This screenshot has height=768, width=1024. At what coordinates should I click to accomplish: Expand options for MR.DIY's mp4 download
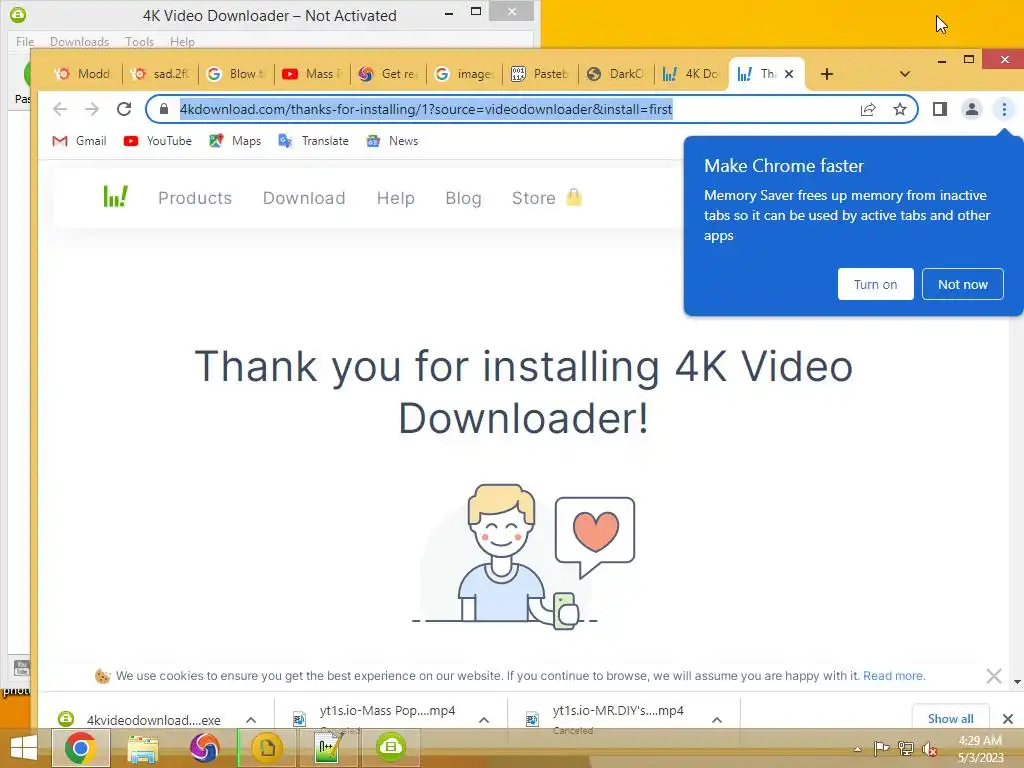(717, 720)
